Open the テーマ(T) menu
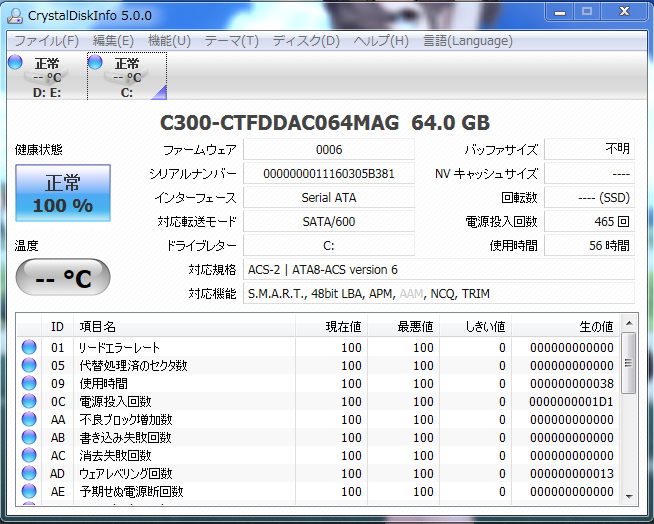Image resolution: width=654 pixels, height=524 pixels. tap(231, 41)
